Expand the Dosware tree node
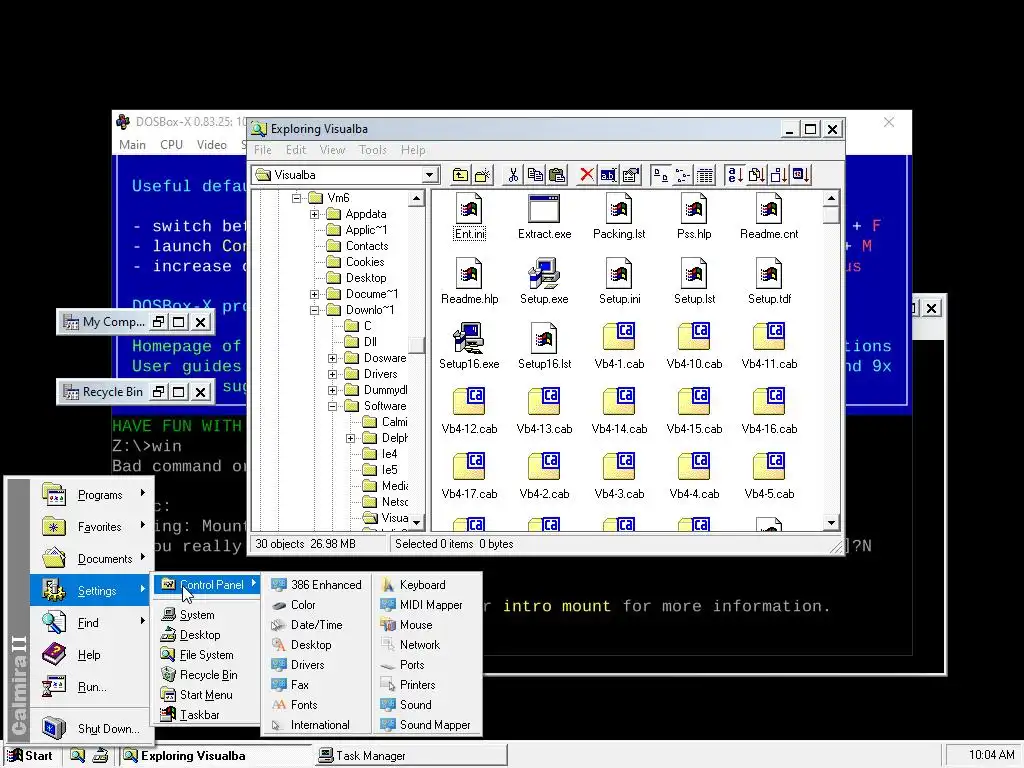 point(332,359)
